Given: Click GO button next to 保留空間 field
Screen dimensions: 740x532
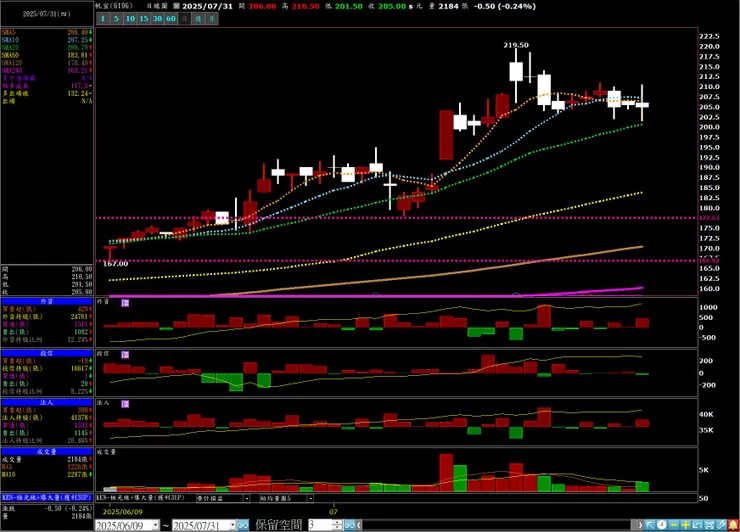Looking at the screenshot, I should tap(350, 525).
